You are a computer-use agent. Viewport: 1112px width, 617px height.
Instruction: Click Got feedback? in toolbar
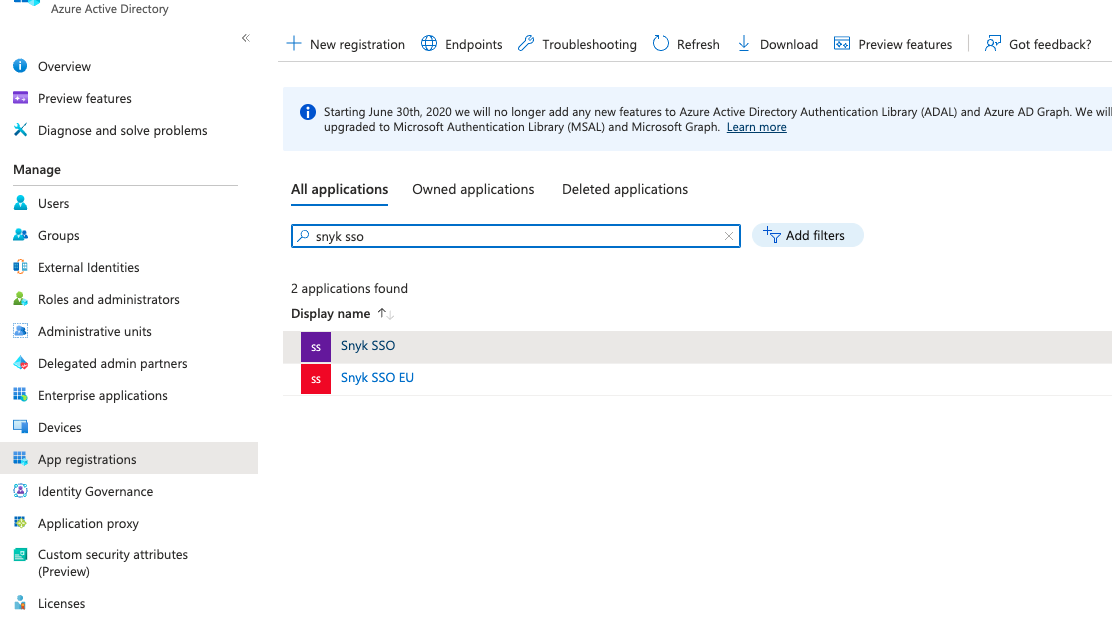pos(1038,44)
